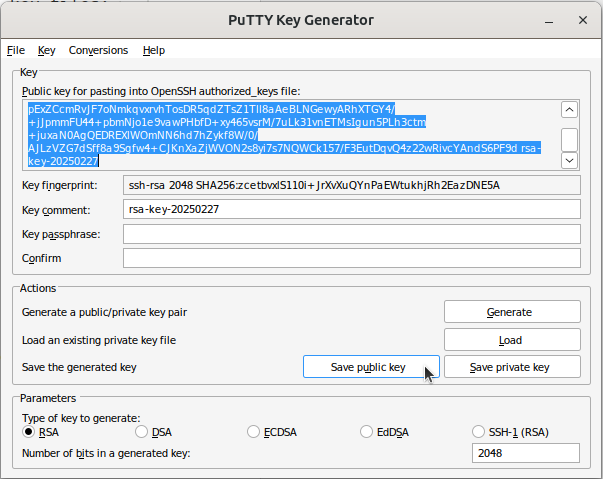Click the Generate button
This screenshot has height=479, width=603.
(x=512, y=312)
